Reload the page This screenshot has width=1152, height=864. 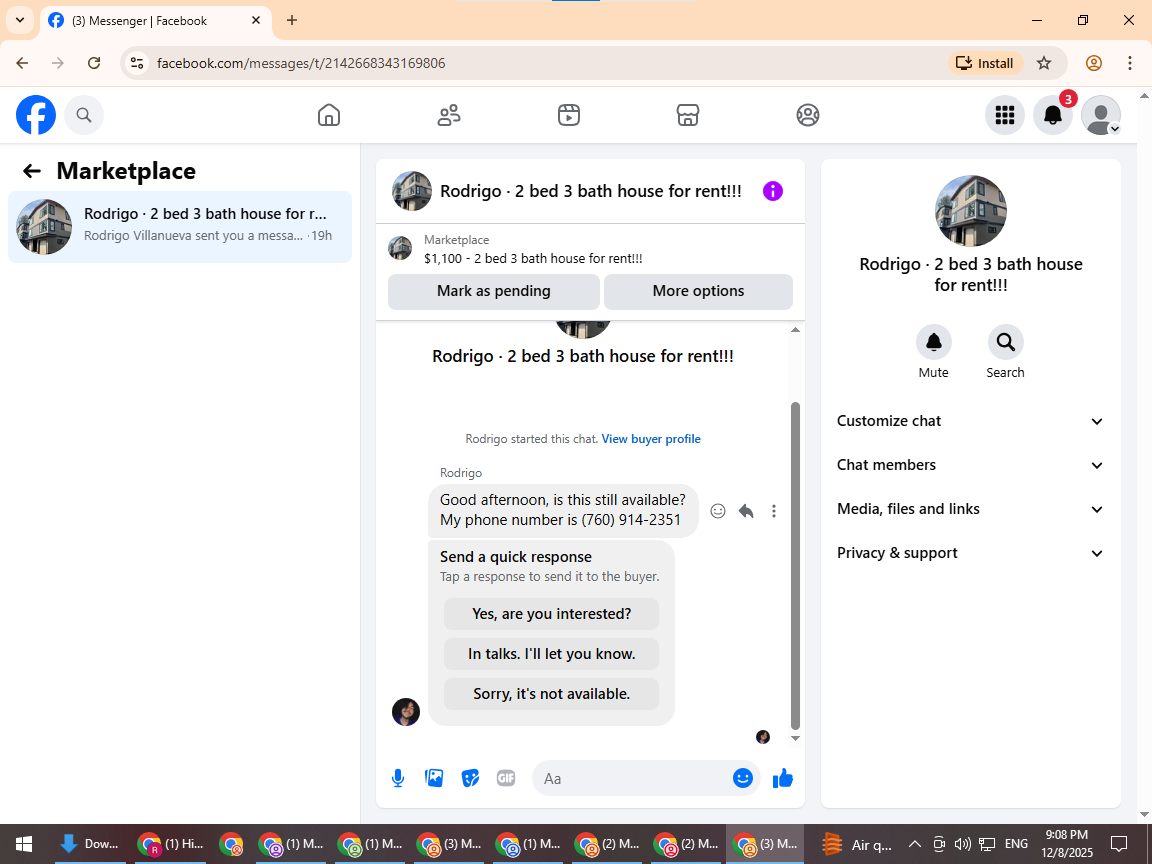94,63
